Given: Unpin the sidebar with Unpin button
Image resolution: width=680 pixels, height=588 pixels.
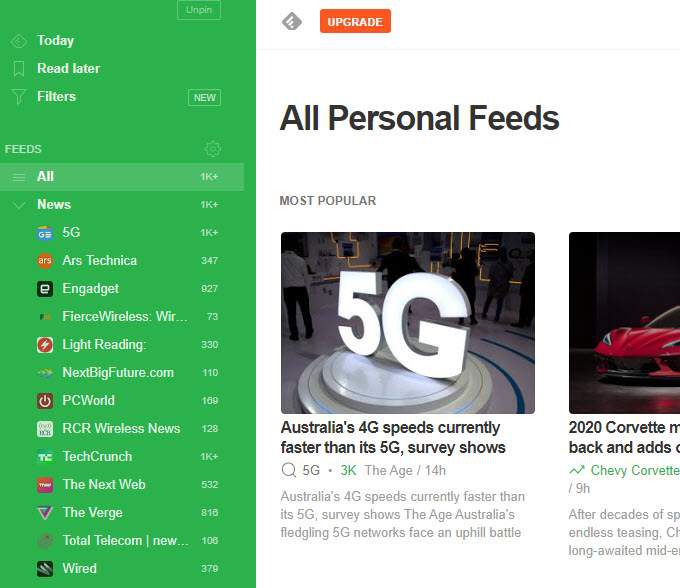Looking at the screenshot, I should (199, 10).
